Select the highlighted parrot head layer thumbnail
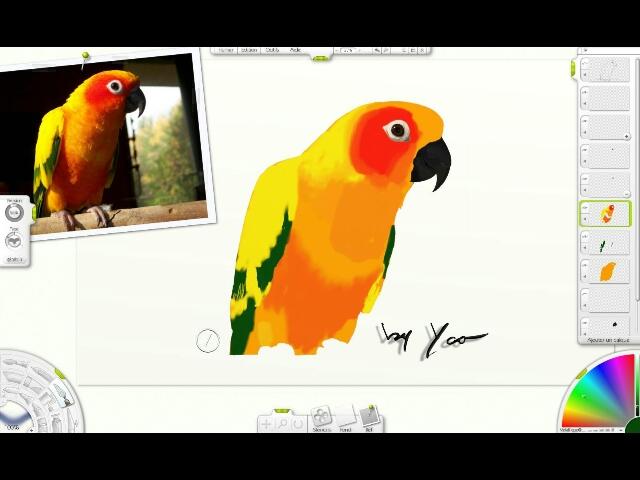640x480 pixels. 610,213
